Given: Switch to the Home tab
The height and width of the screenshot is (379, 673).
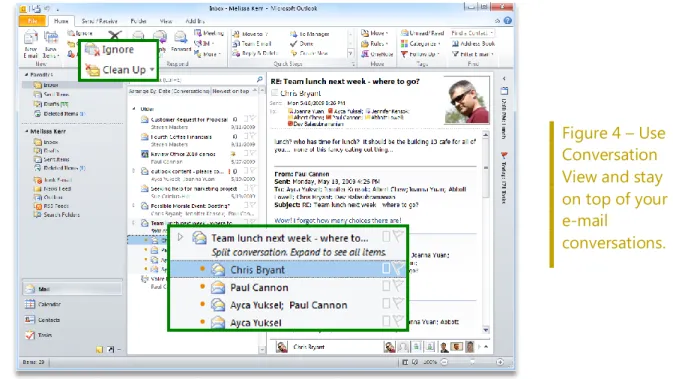Looking at the screenshot, I should pos(61,21).
